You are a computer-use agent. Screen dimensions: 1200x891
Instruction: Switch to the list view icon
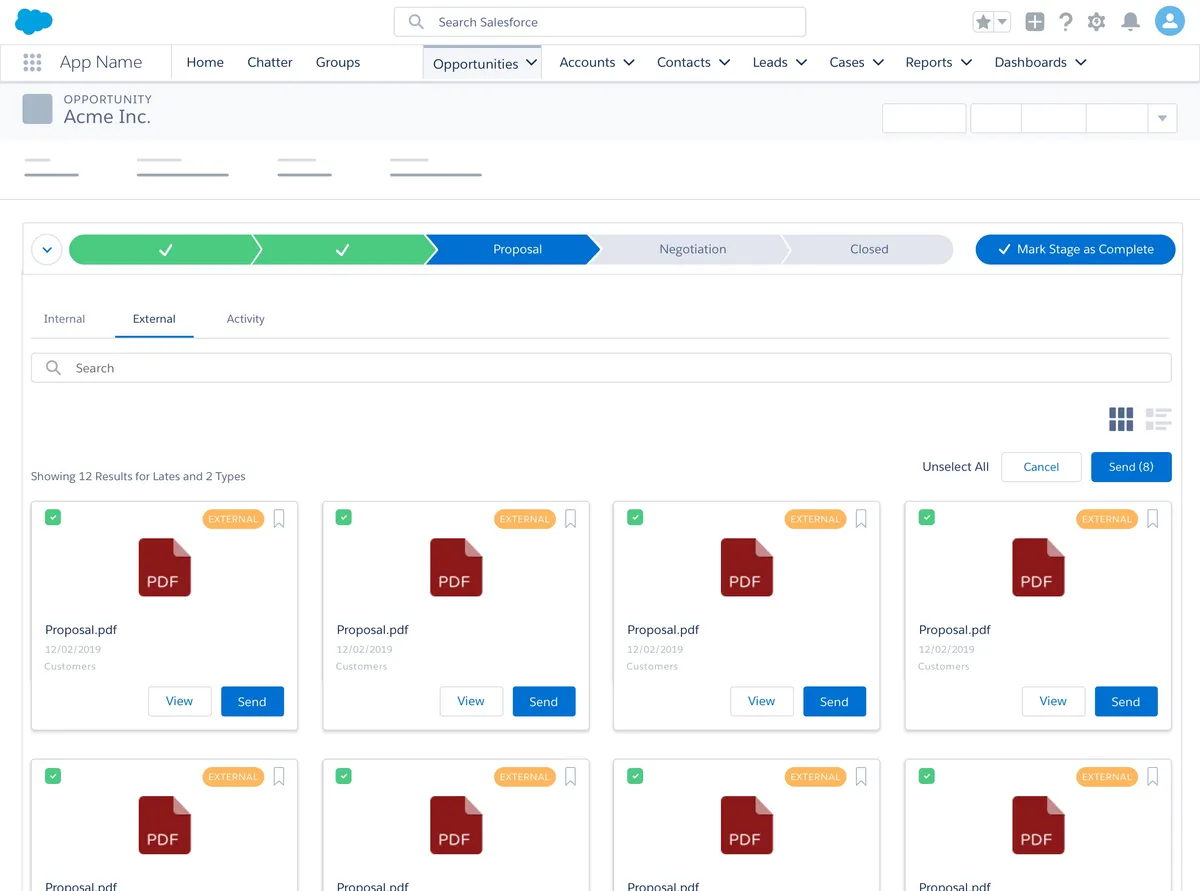1158,419
